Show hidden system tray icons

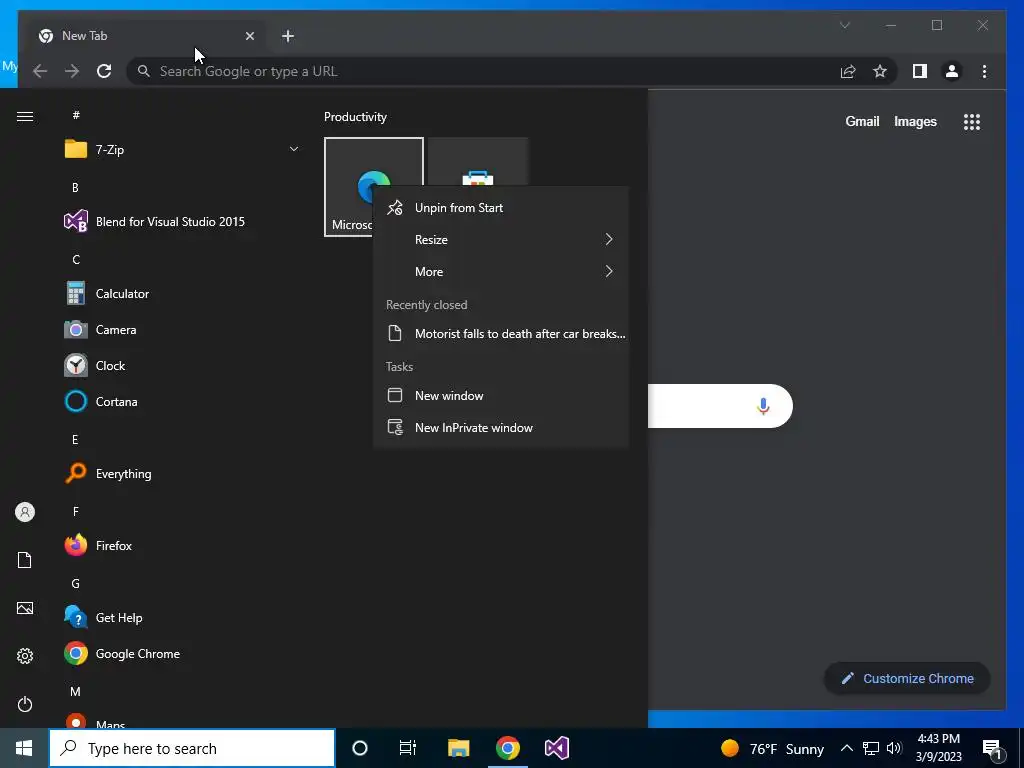pos(846,748)
